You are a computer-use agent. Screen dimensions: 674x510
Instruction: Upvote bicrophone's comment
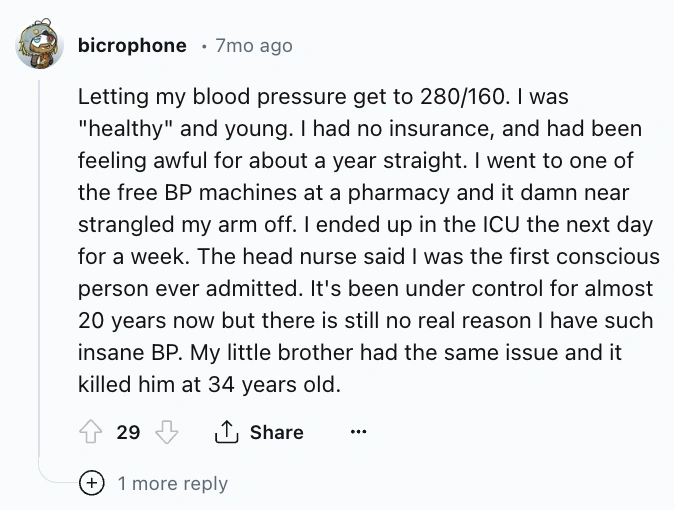pos(91,433)
